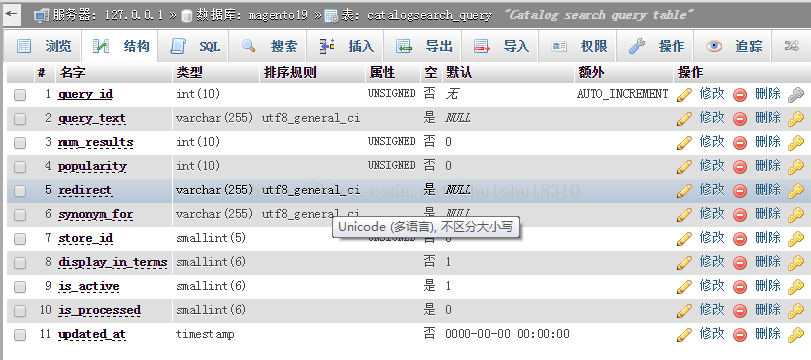Open the 导入 (Import) tab

click(x=501, y=47)
